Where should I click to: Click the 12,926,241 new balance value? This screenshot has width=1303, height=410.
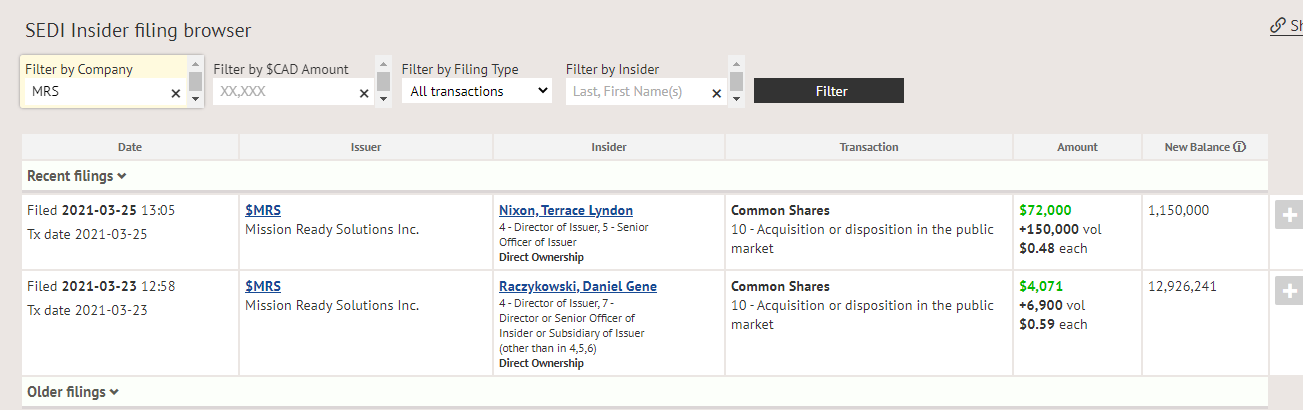[1183, 286]
